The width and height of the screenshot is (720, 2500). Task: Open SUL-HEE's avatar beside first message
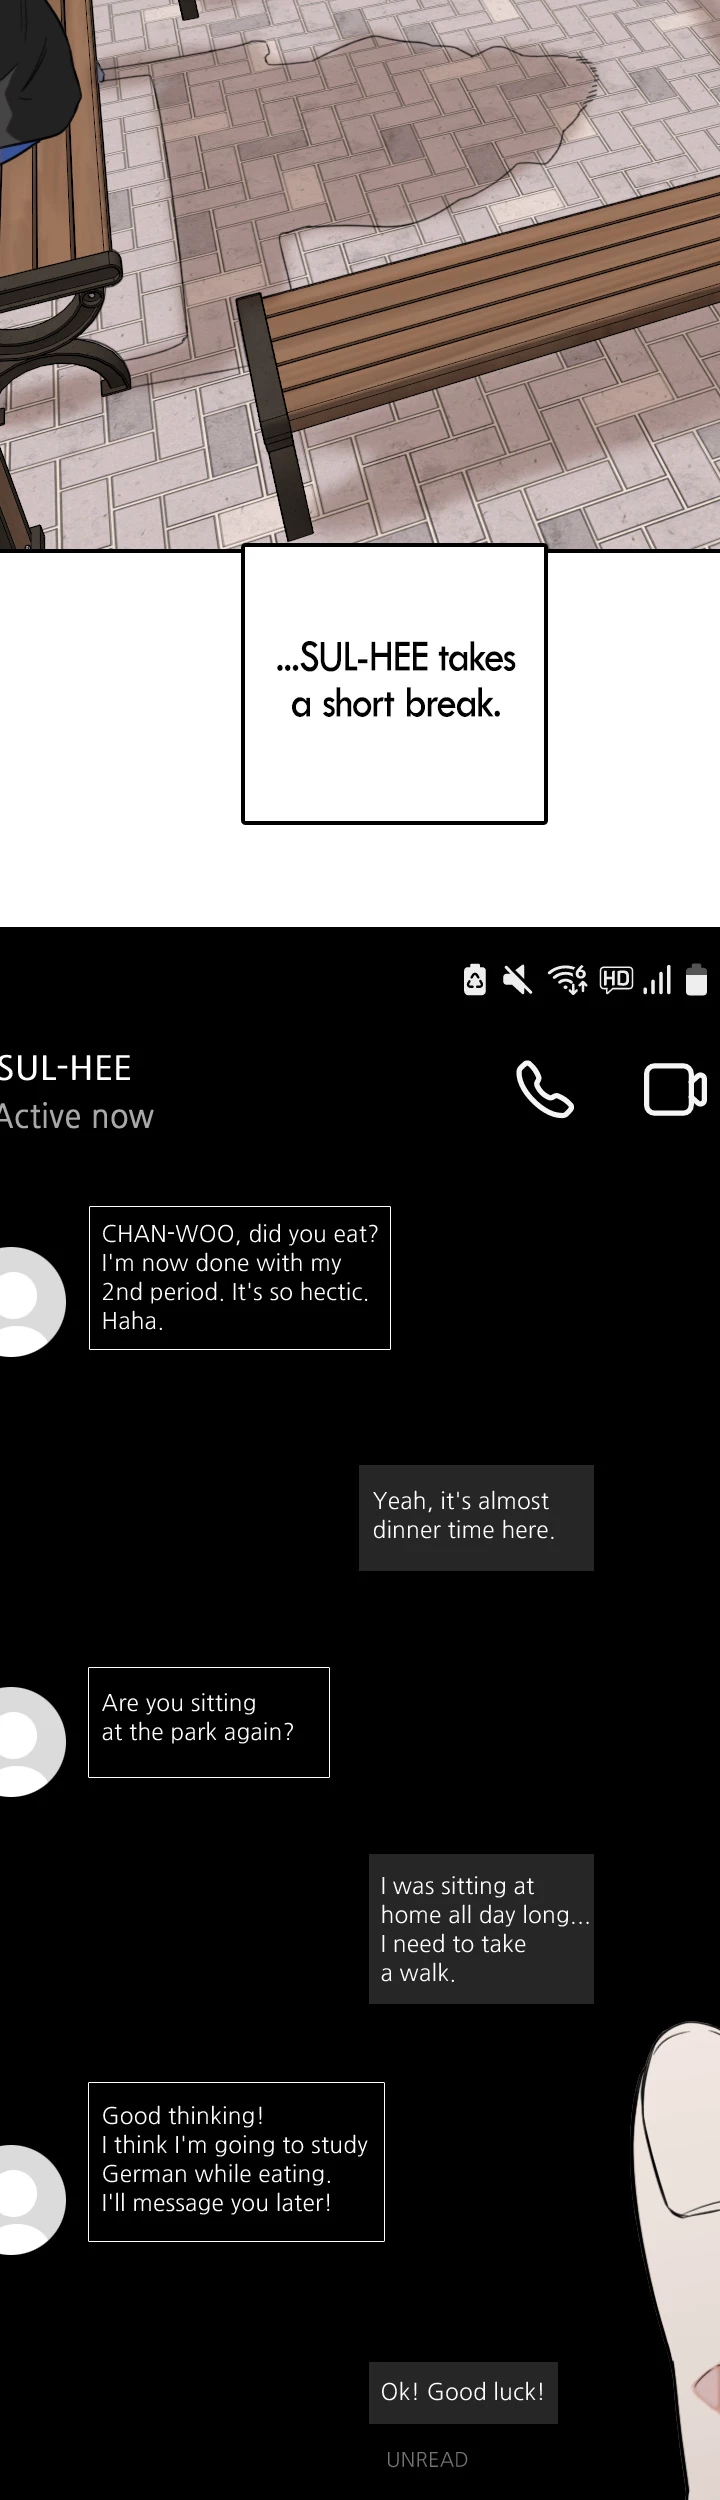[x=30, y=1302]
